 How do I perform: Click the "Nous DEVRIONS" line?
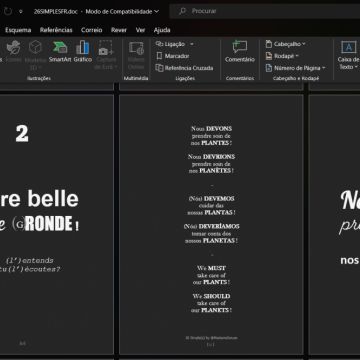(211, 157)
